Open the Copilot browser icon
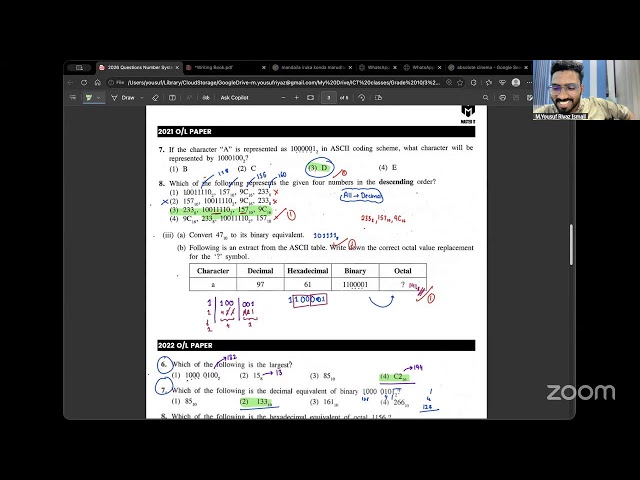The image size is (640, 480). [502, 82]
